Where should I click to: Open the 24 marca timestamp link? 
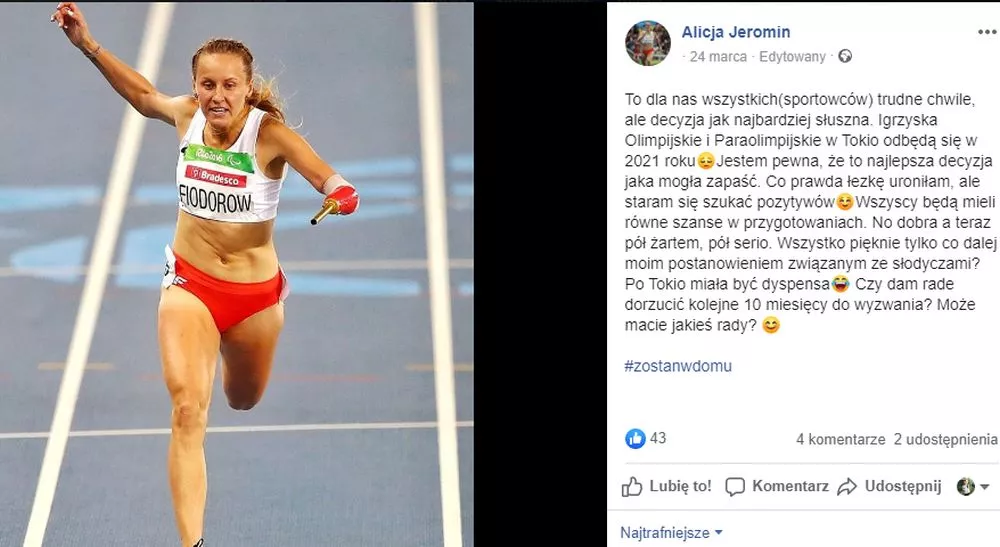coord(718,57)
